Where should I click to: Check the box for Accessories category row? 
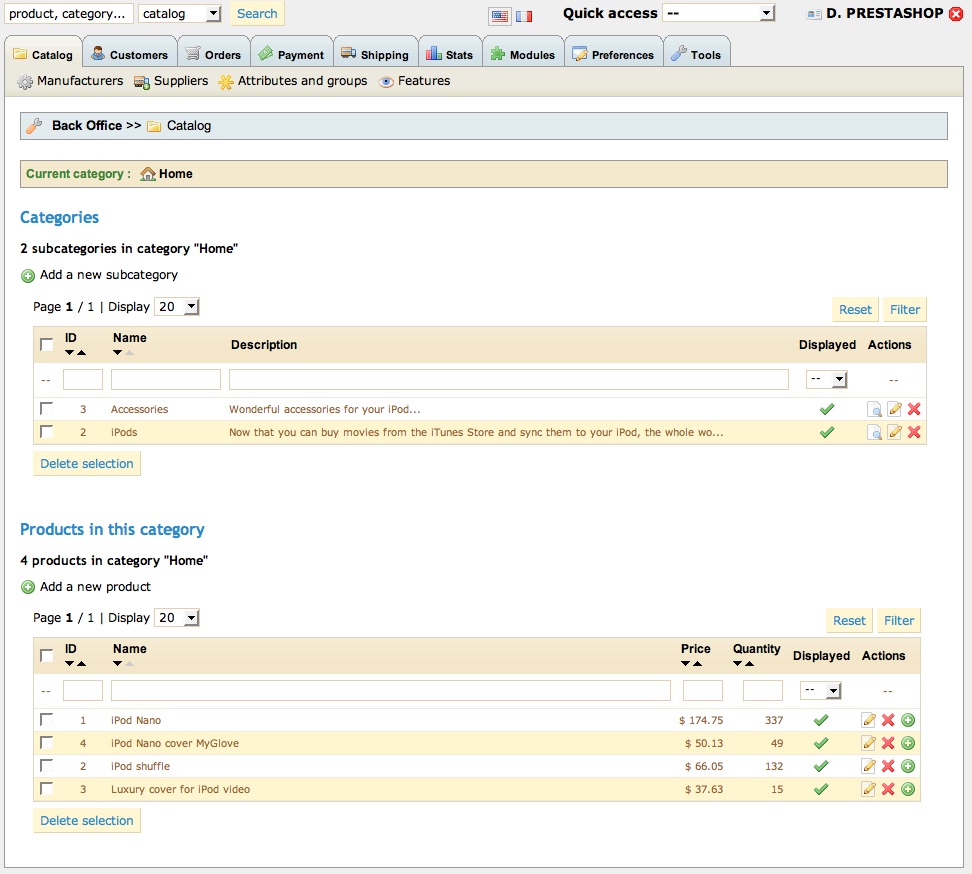coord(47,409)
